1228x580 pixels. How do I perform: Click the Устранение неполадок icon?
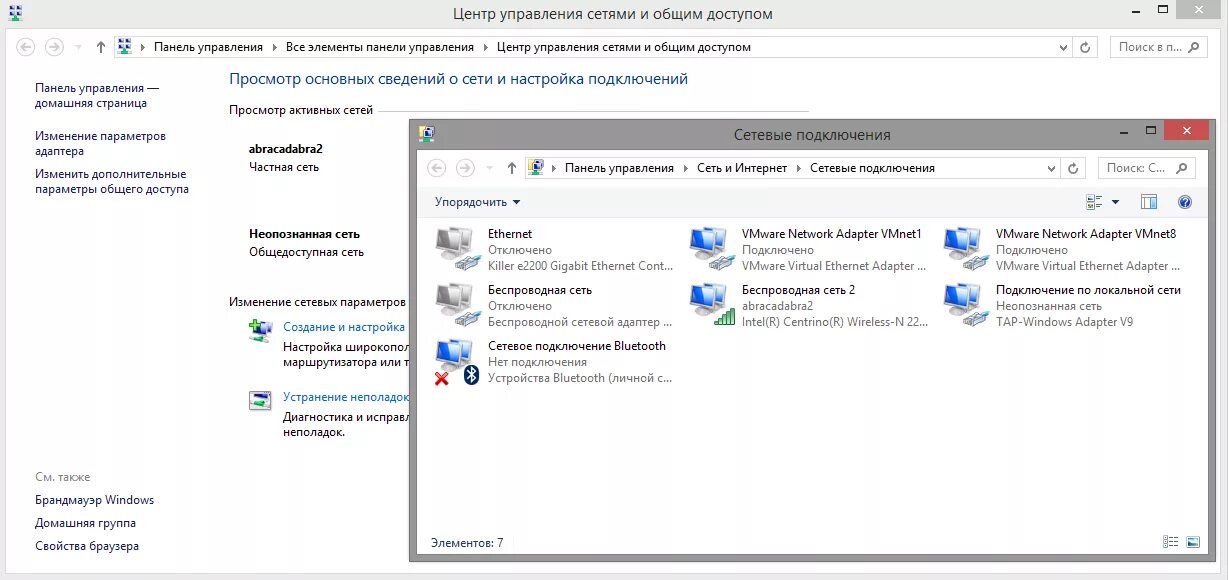point(260,401)
